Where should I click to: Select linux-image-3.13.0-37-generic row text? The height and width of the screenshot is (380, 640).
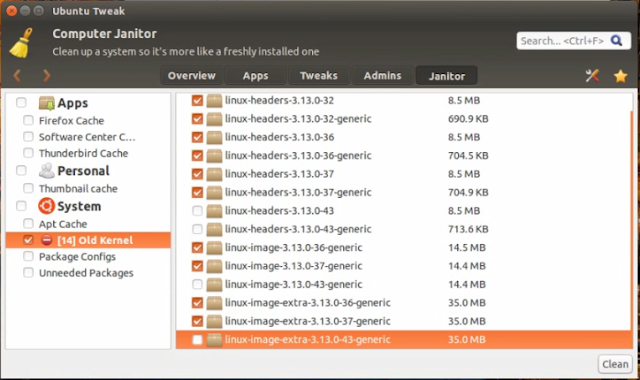[x=293, y=266]
